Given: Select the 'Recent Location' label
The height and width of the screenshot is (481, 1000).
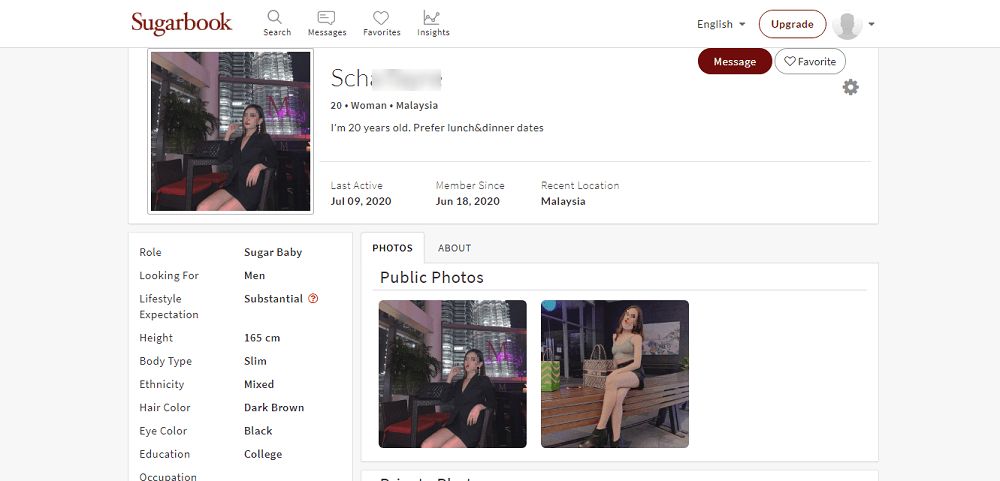Looking at the screenshot, I should (580, 186).
